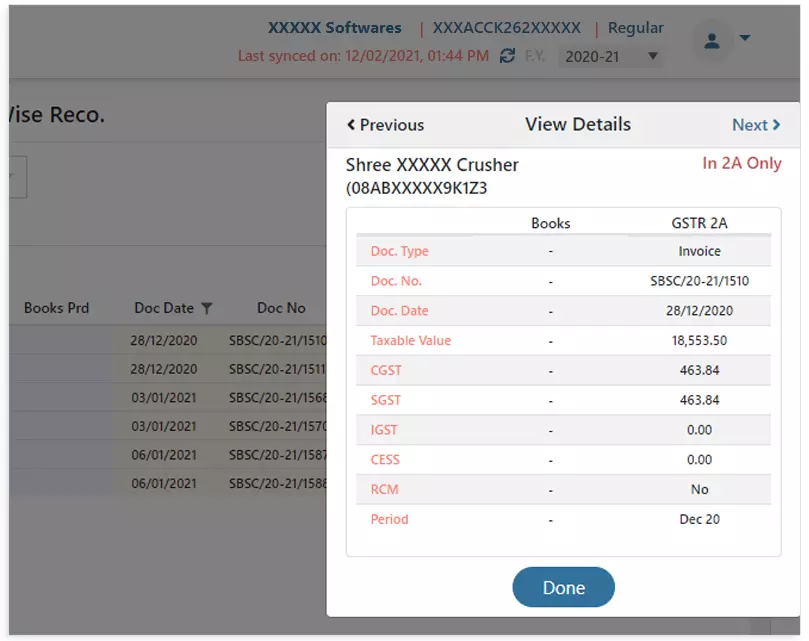Click the GSTR 2A column header
The image size is (809, 641).
pos(699,223)
